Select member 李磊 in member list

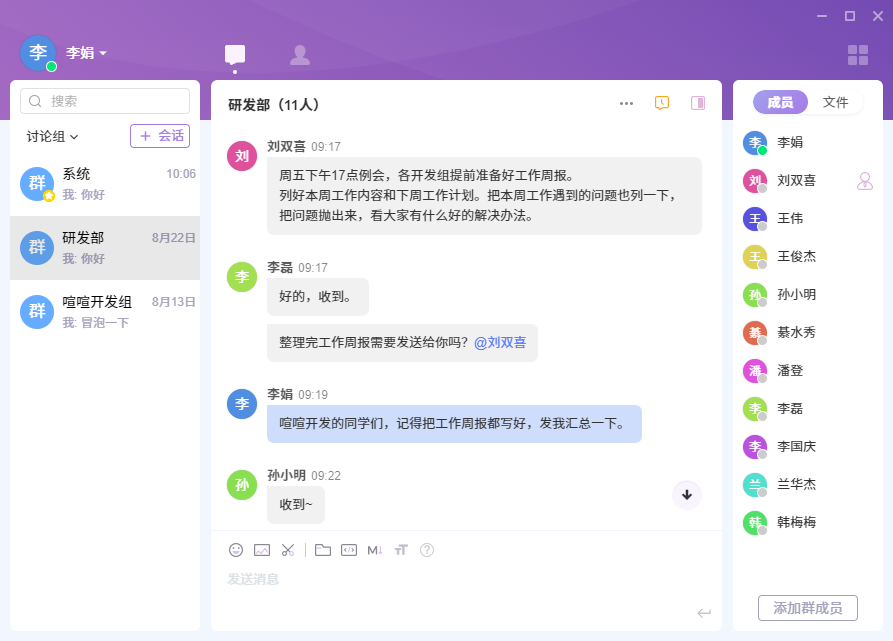tap(808, 409)
